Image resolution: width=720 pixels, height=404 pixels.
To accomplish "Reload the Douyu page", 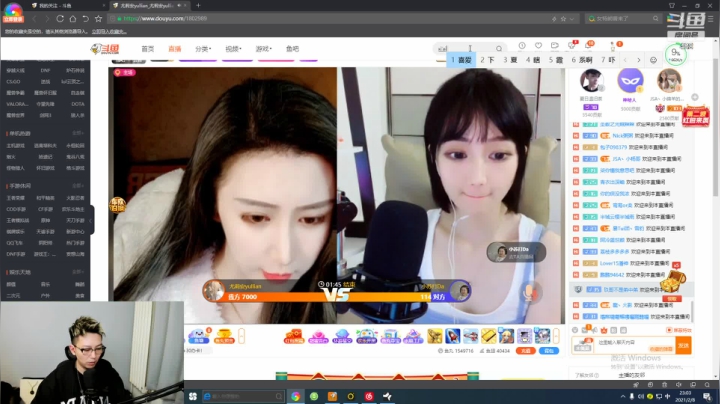I will pyautogui.click(x=60, y=19).
